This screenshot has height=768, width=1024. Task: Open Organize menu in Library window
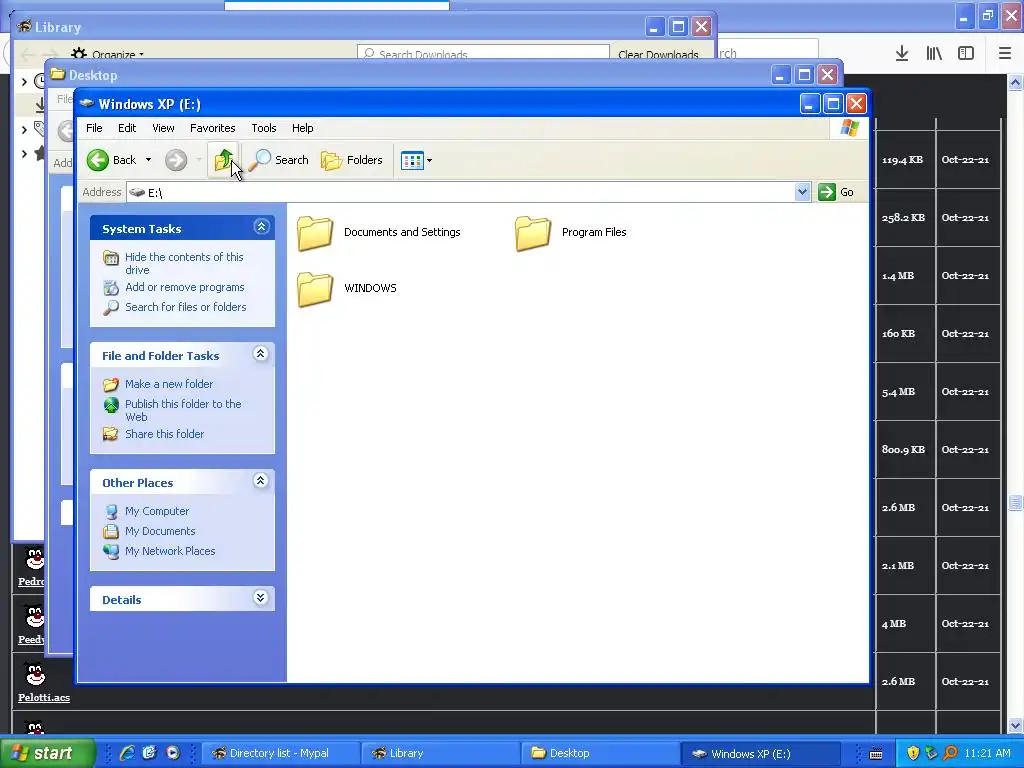point(108,55)
